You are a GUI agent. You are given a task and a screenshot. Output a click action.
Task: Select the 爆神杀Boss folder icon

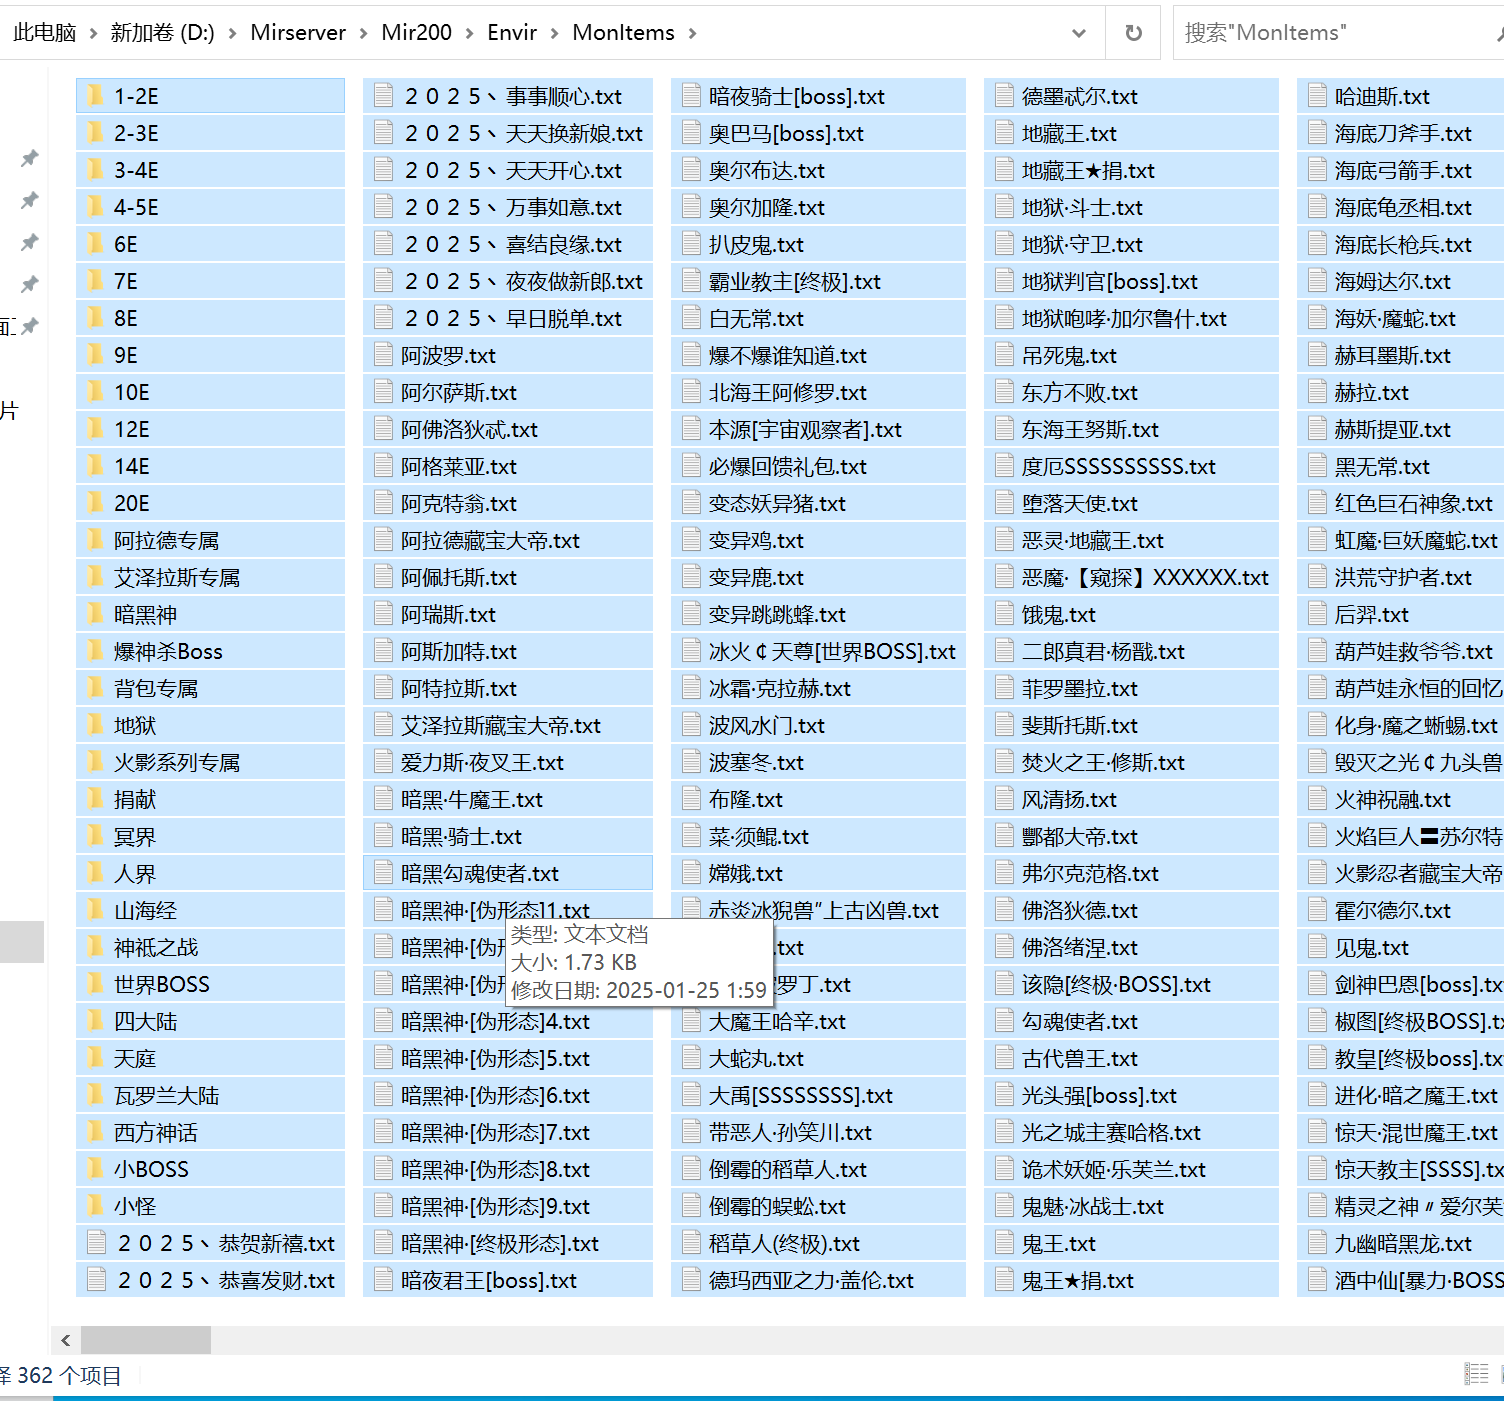96,650
